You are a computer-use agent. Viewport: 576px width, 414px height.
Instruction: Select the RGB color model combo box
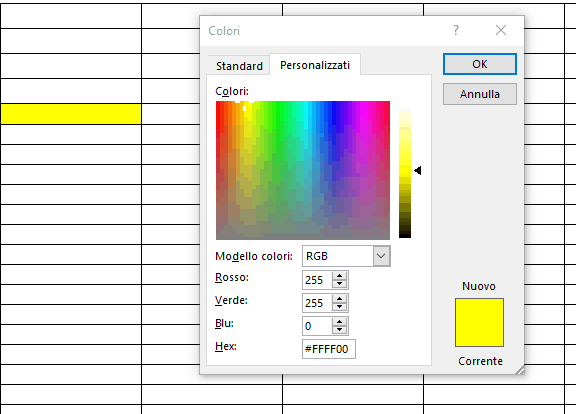pos(346,256)
